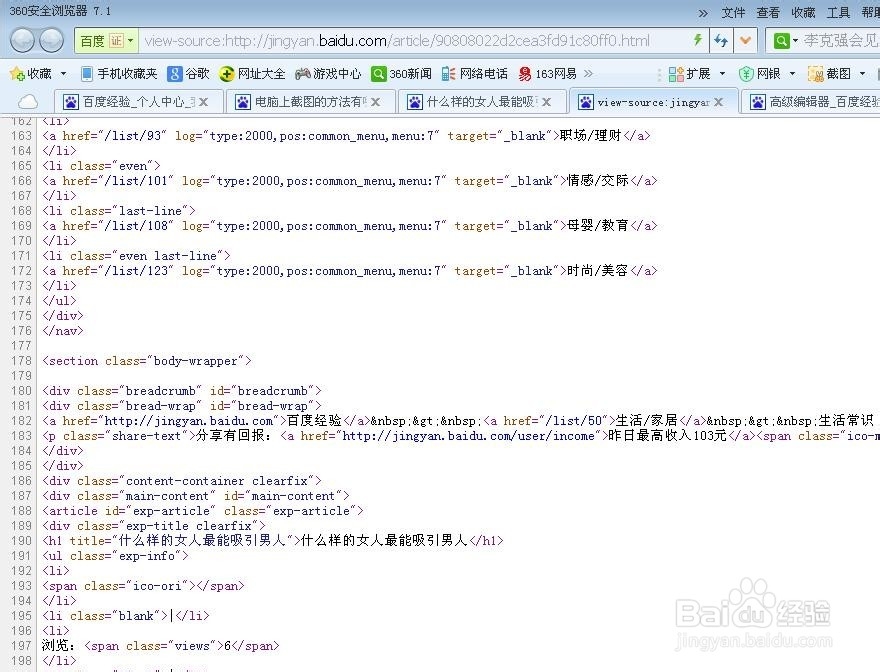880x672 pixels.
Task: Close the 电脑上截图的方法 tab
Action: tap(375, 102)
